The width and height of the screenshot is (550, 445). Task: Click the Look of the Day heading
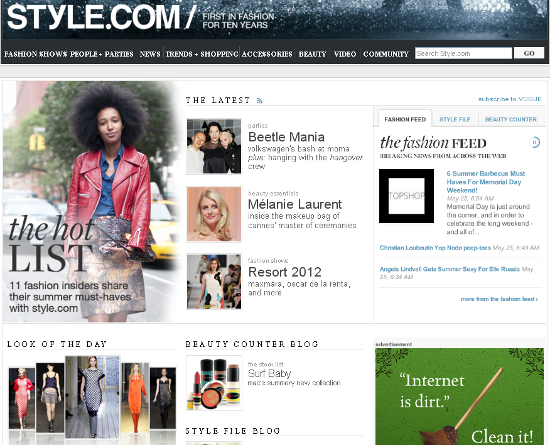57,344
